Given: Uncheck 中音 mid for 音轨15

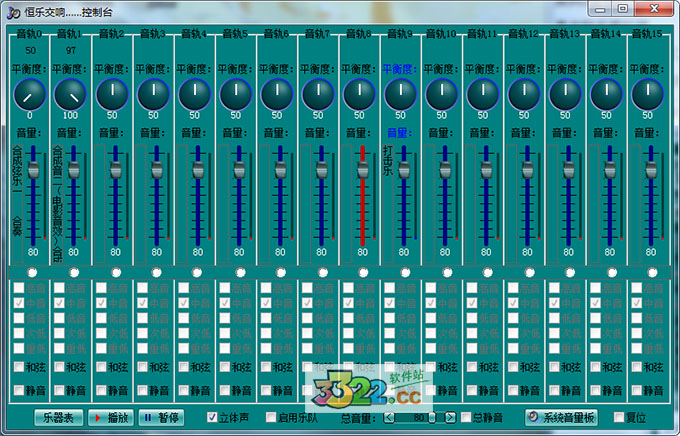Looking at the screenshot, I should (x=637, y=303).
